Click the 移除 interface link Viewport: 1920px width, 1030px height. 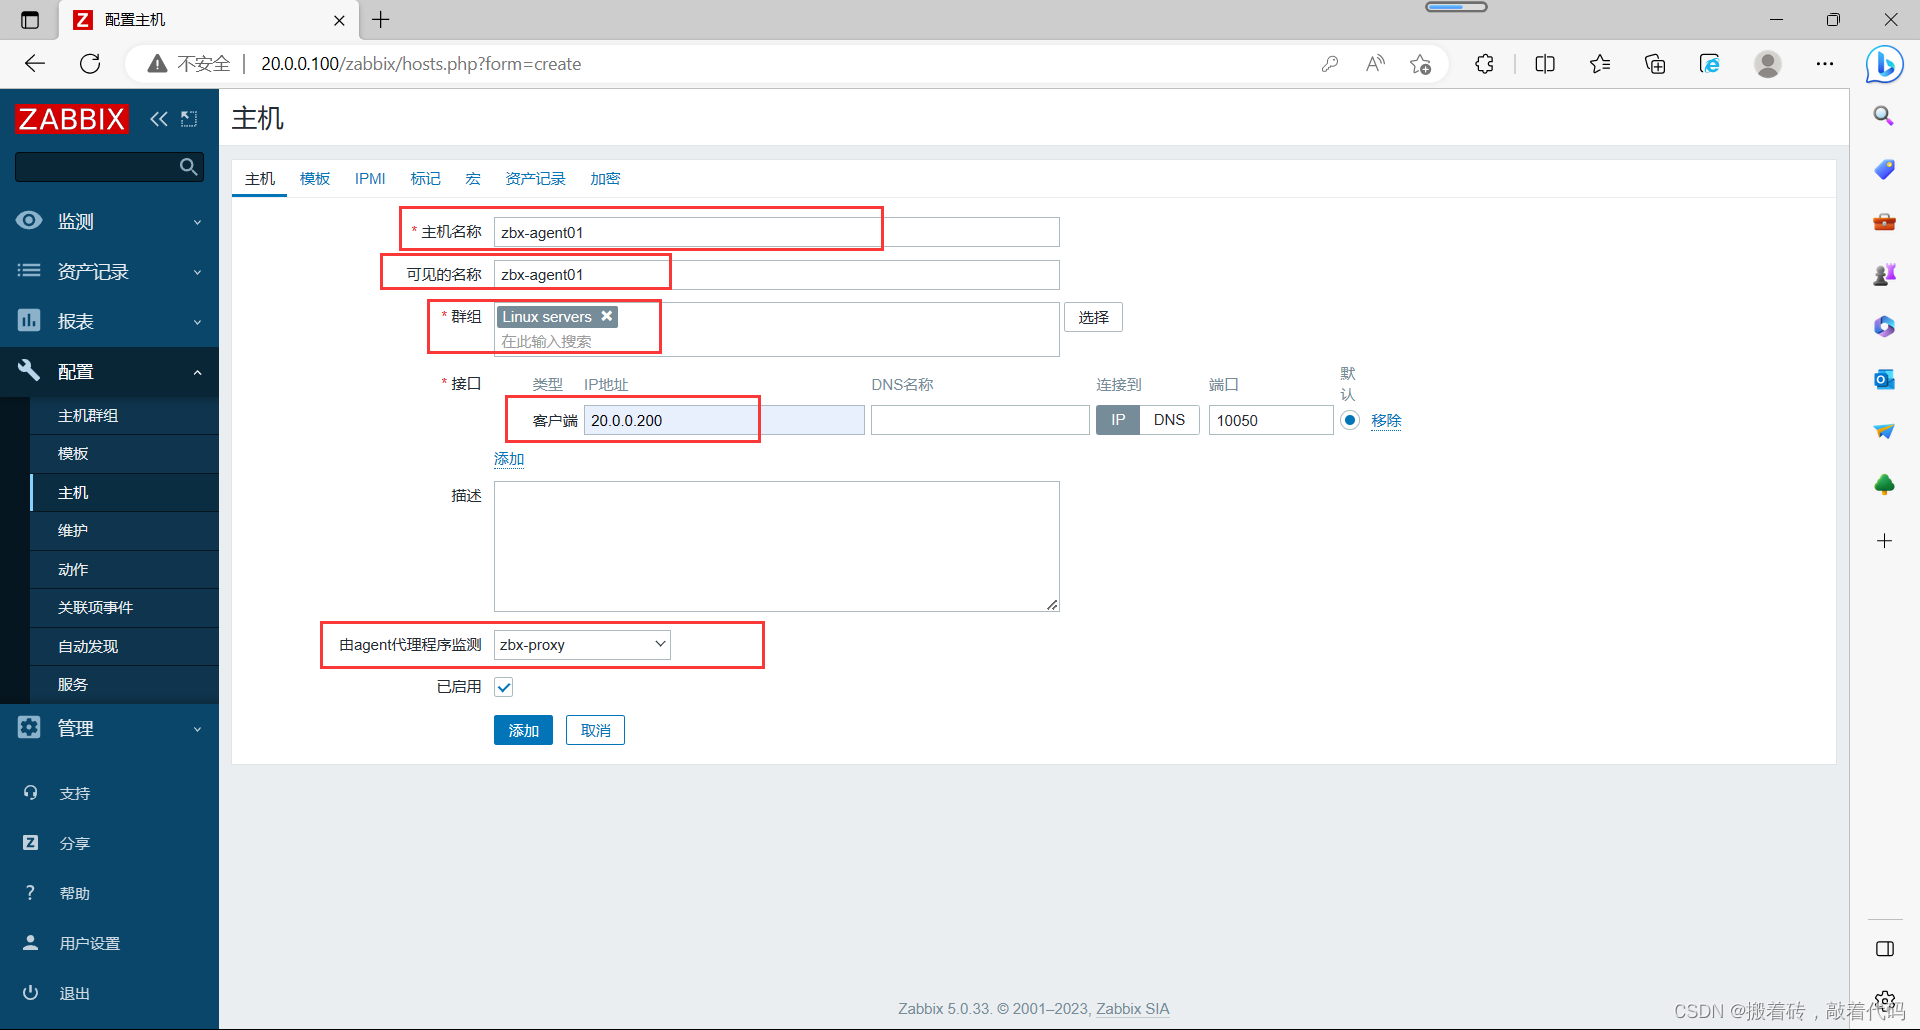1386,421
